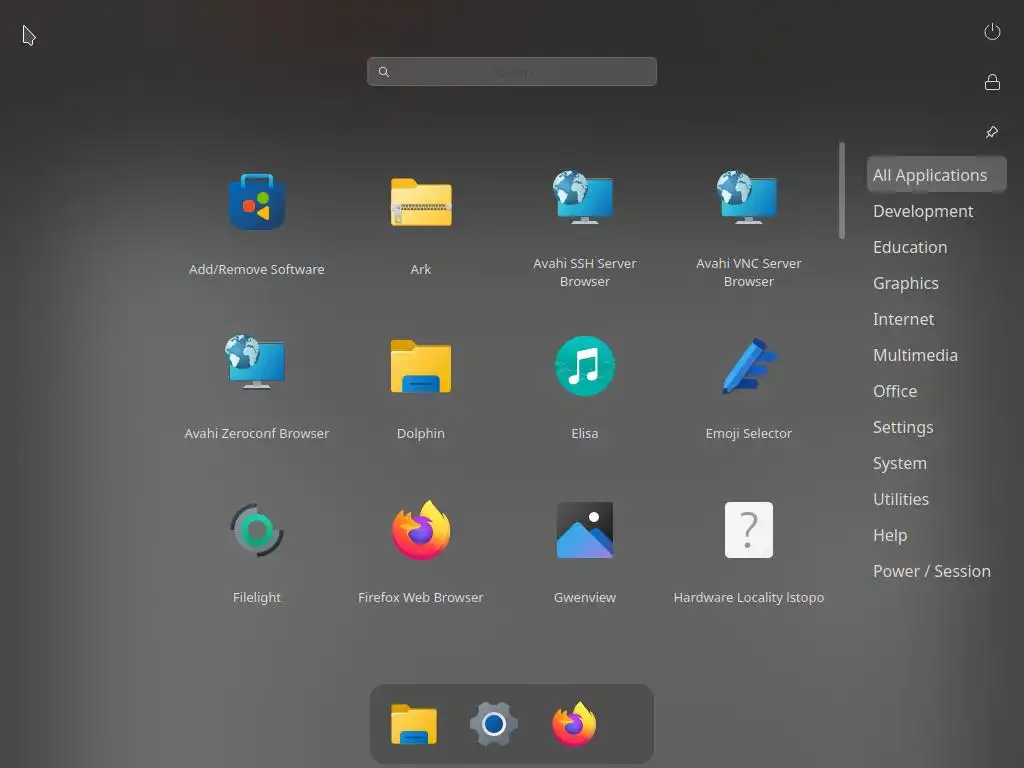Click the "Firefox Web Browser" label
Viewport: 1024px width, 768px height.
(x=421, y=597)
